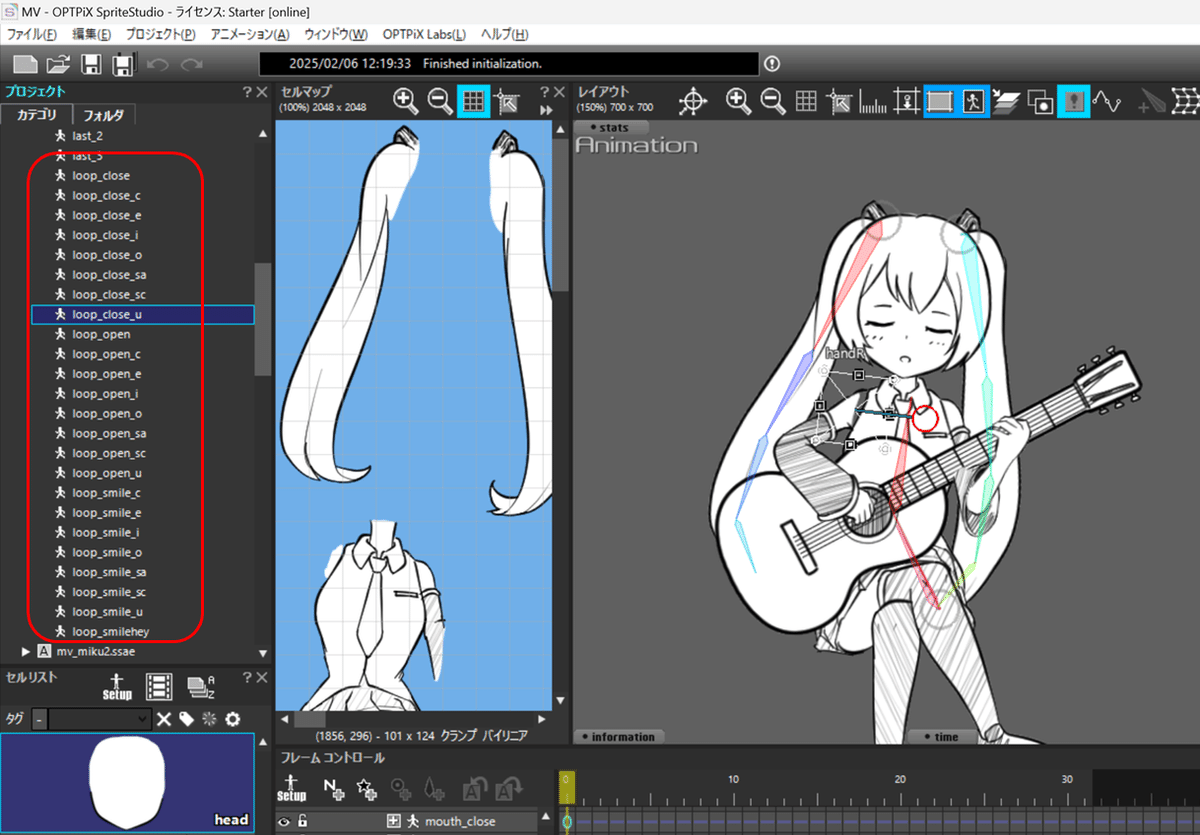Click the guide lines icon in the layout toolbar
The height and width of the screenshot is (835, 1200).
(x=907, y=101)
